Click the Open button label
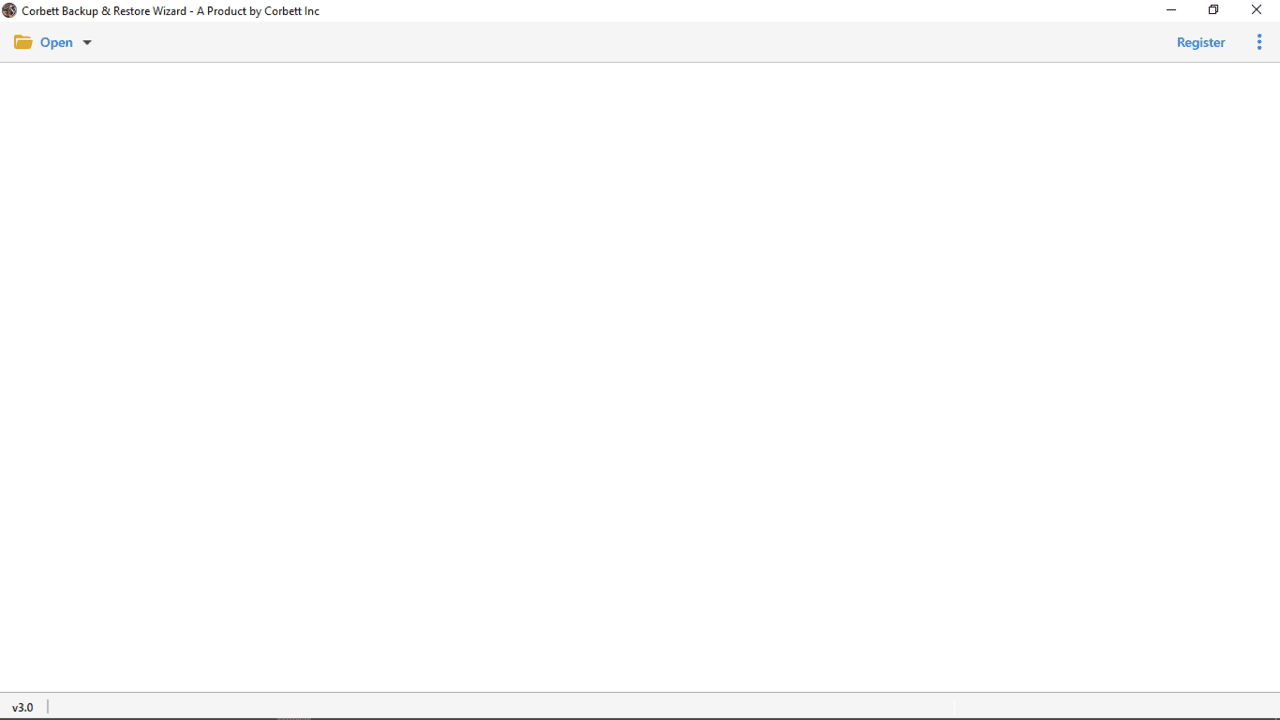Image resolution: width=1280 pixels, height=720 pixels. [x=56, y=42]
